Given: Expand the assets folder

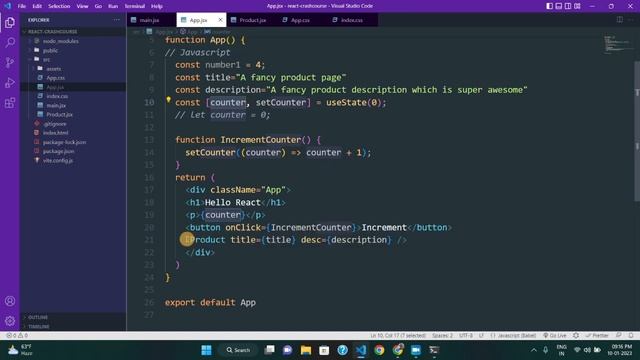Looking at the screenshot, I should [53, 69].
